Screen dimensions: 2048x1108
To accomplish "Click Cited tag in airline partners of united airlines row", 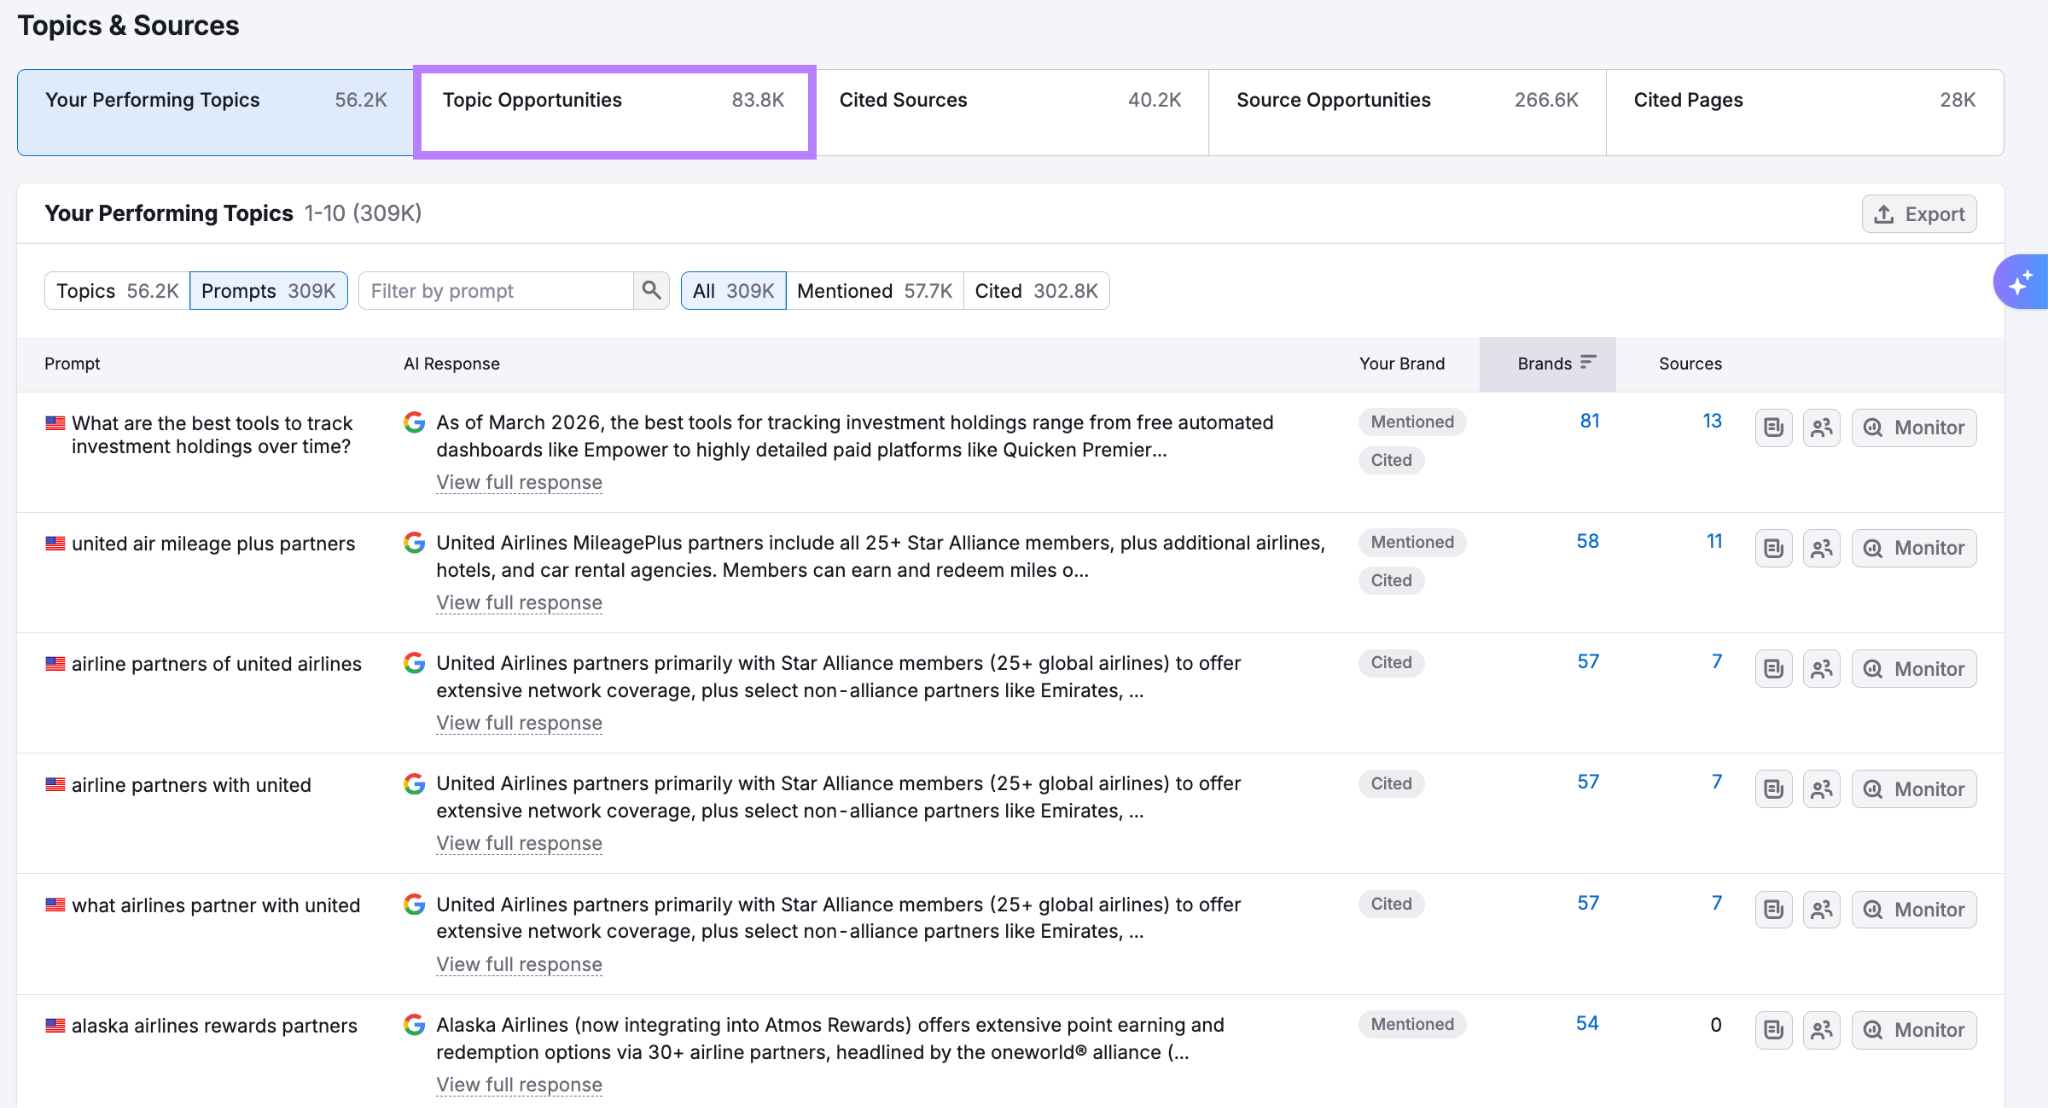I will [x=1391, y=662].
